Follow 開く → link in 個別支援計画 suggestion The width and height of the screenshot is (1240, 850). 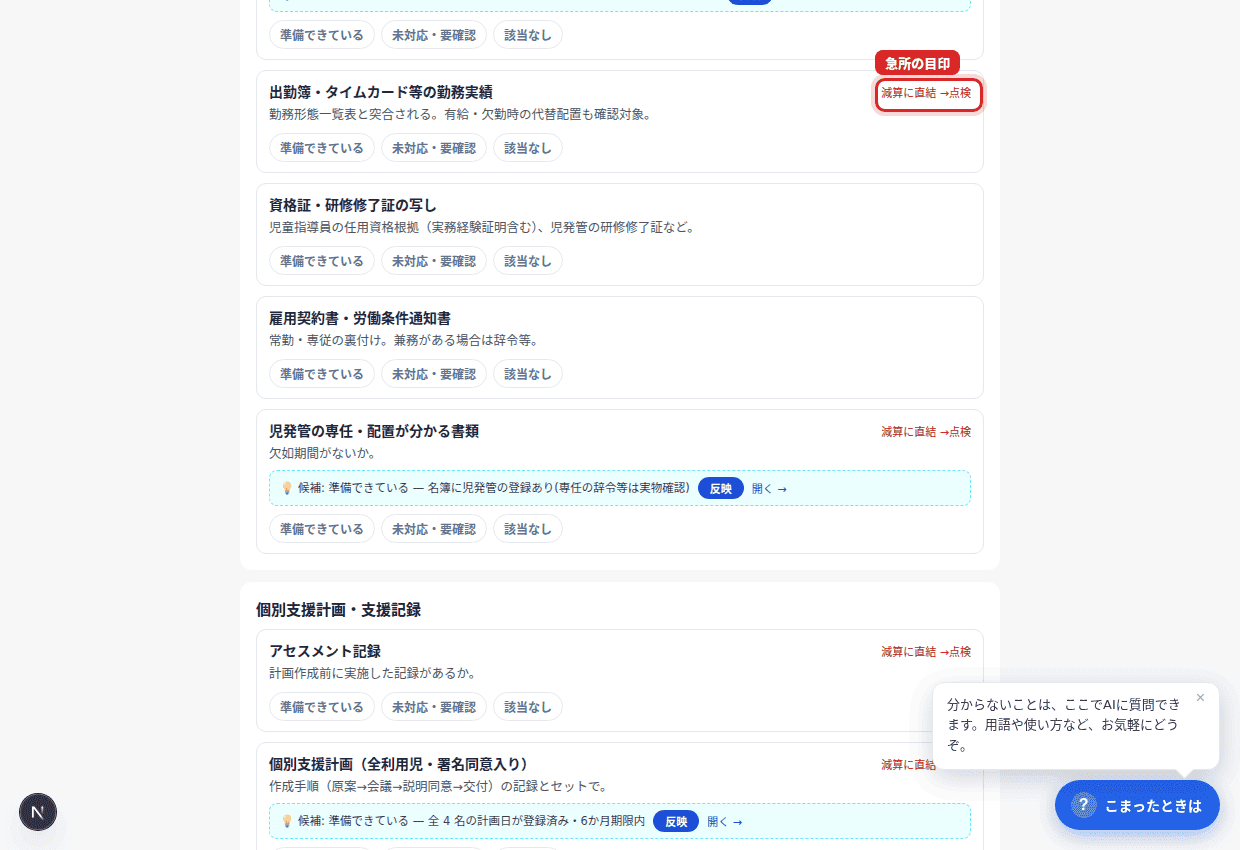(725, 822)
